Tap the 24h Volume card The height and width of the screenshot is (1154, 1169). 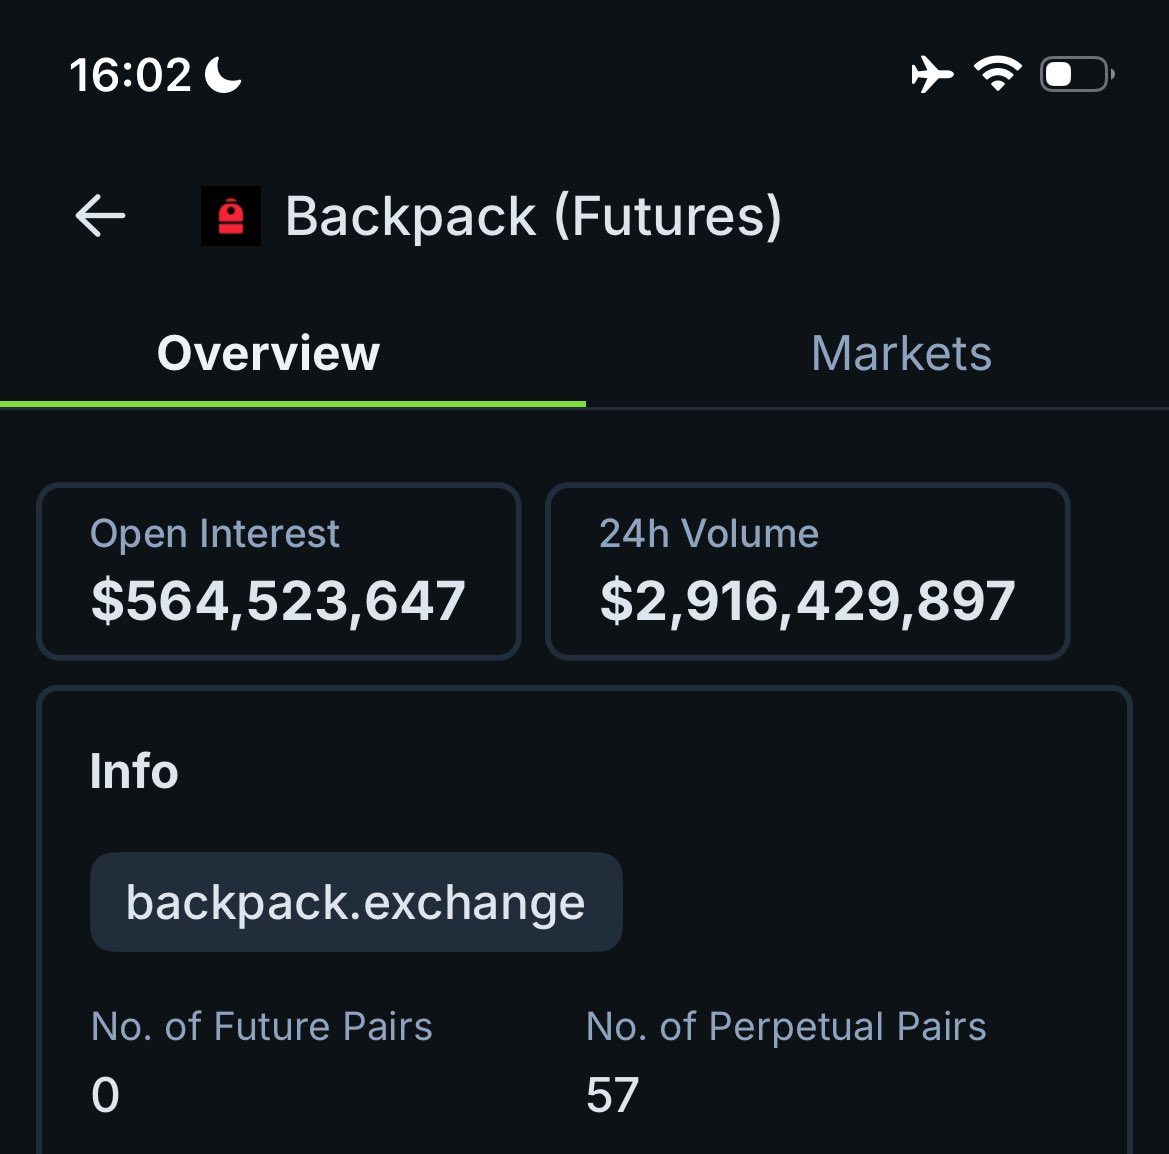(x=807, y=571)
